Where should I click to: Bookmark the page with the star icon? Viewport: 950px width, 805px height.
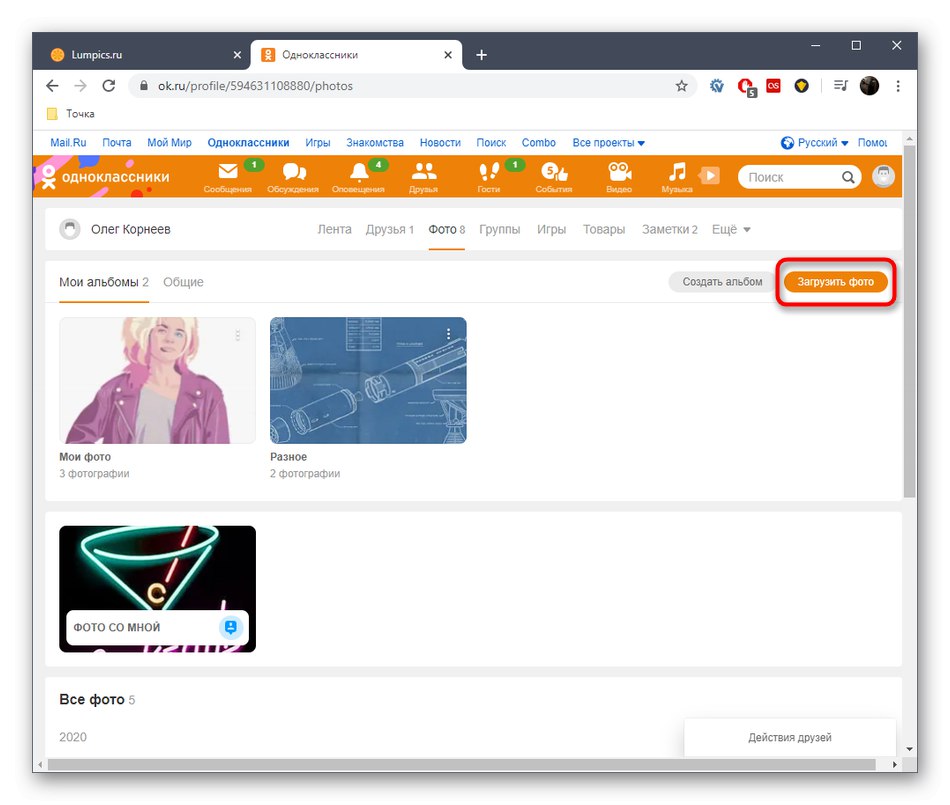click(x=682, y=86)
